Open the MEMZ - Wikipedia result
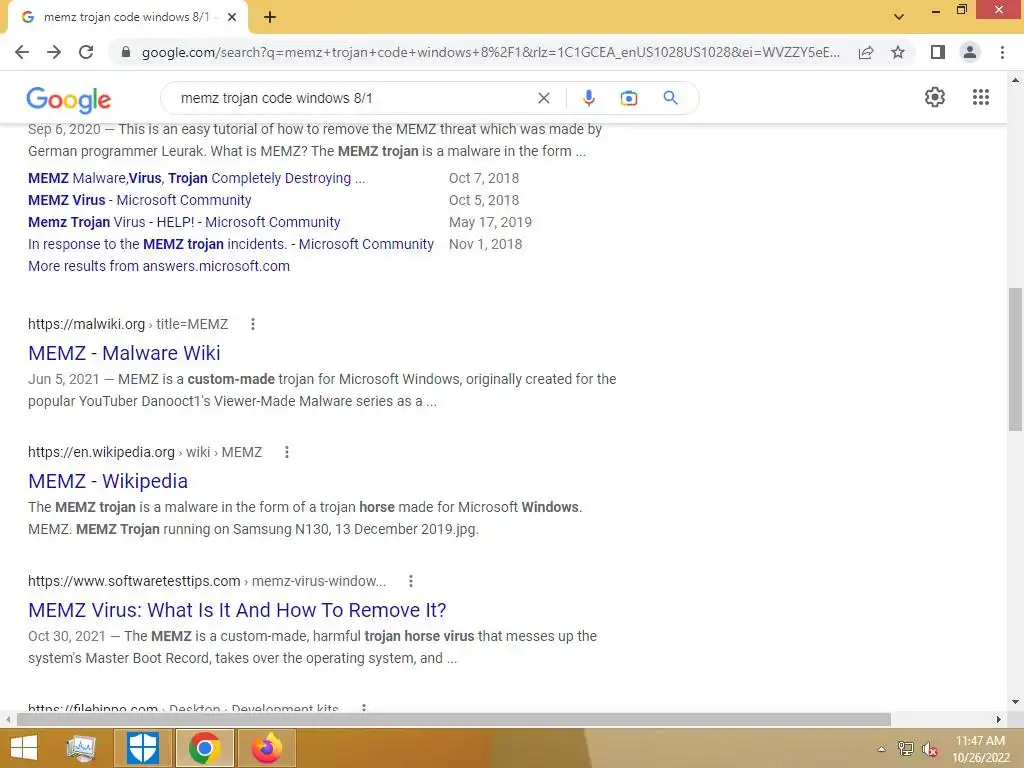1024x768 pixels. click(108, 481)
